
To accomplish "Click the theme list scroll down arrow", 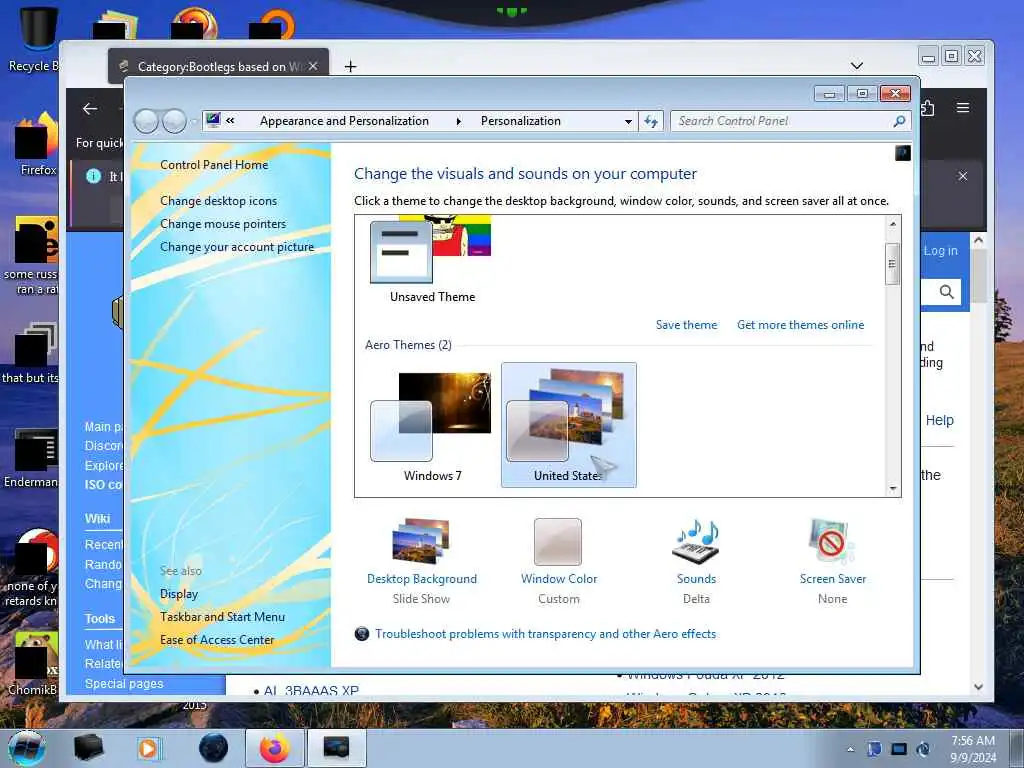I will click(x=892, y=488).
